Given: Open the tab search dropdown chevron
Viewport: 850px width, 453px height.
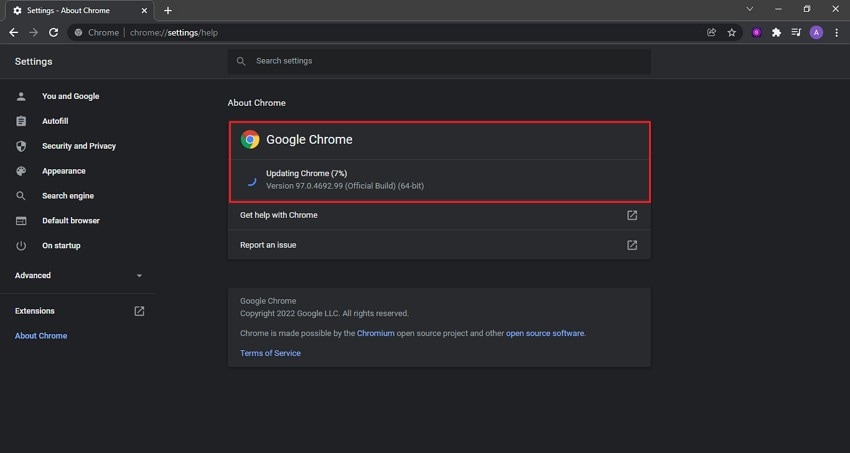Looking at the screenshot, I should coord(750,9).
